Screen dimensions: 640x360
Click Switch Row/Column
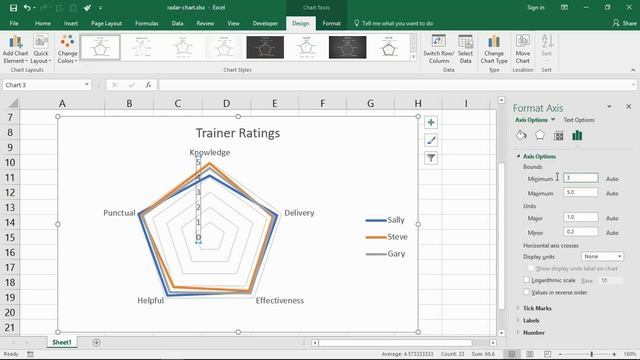click(439, 49)
